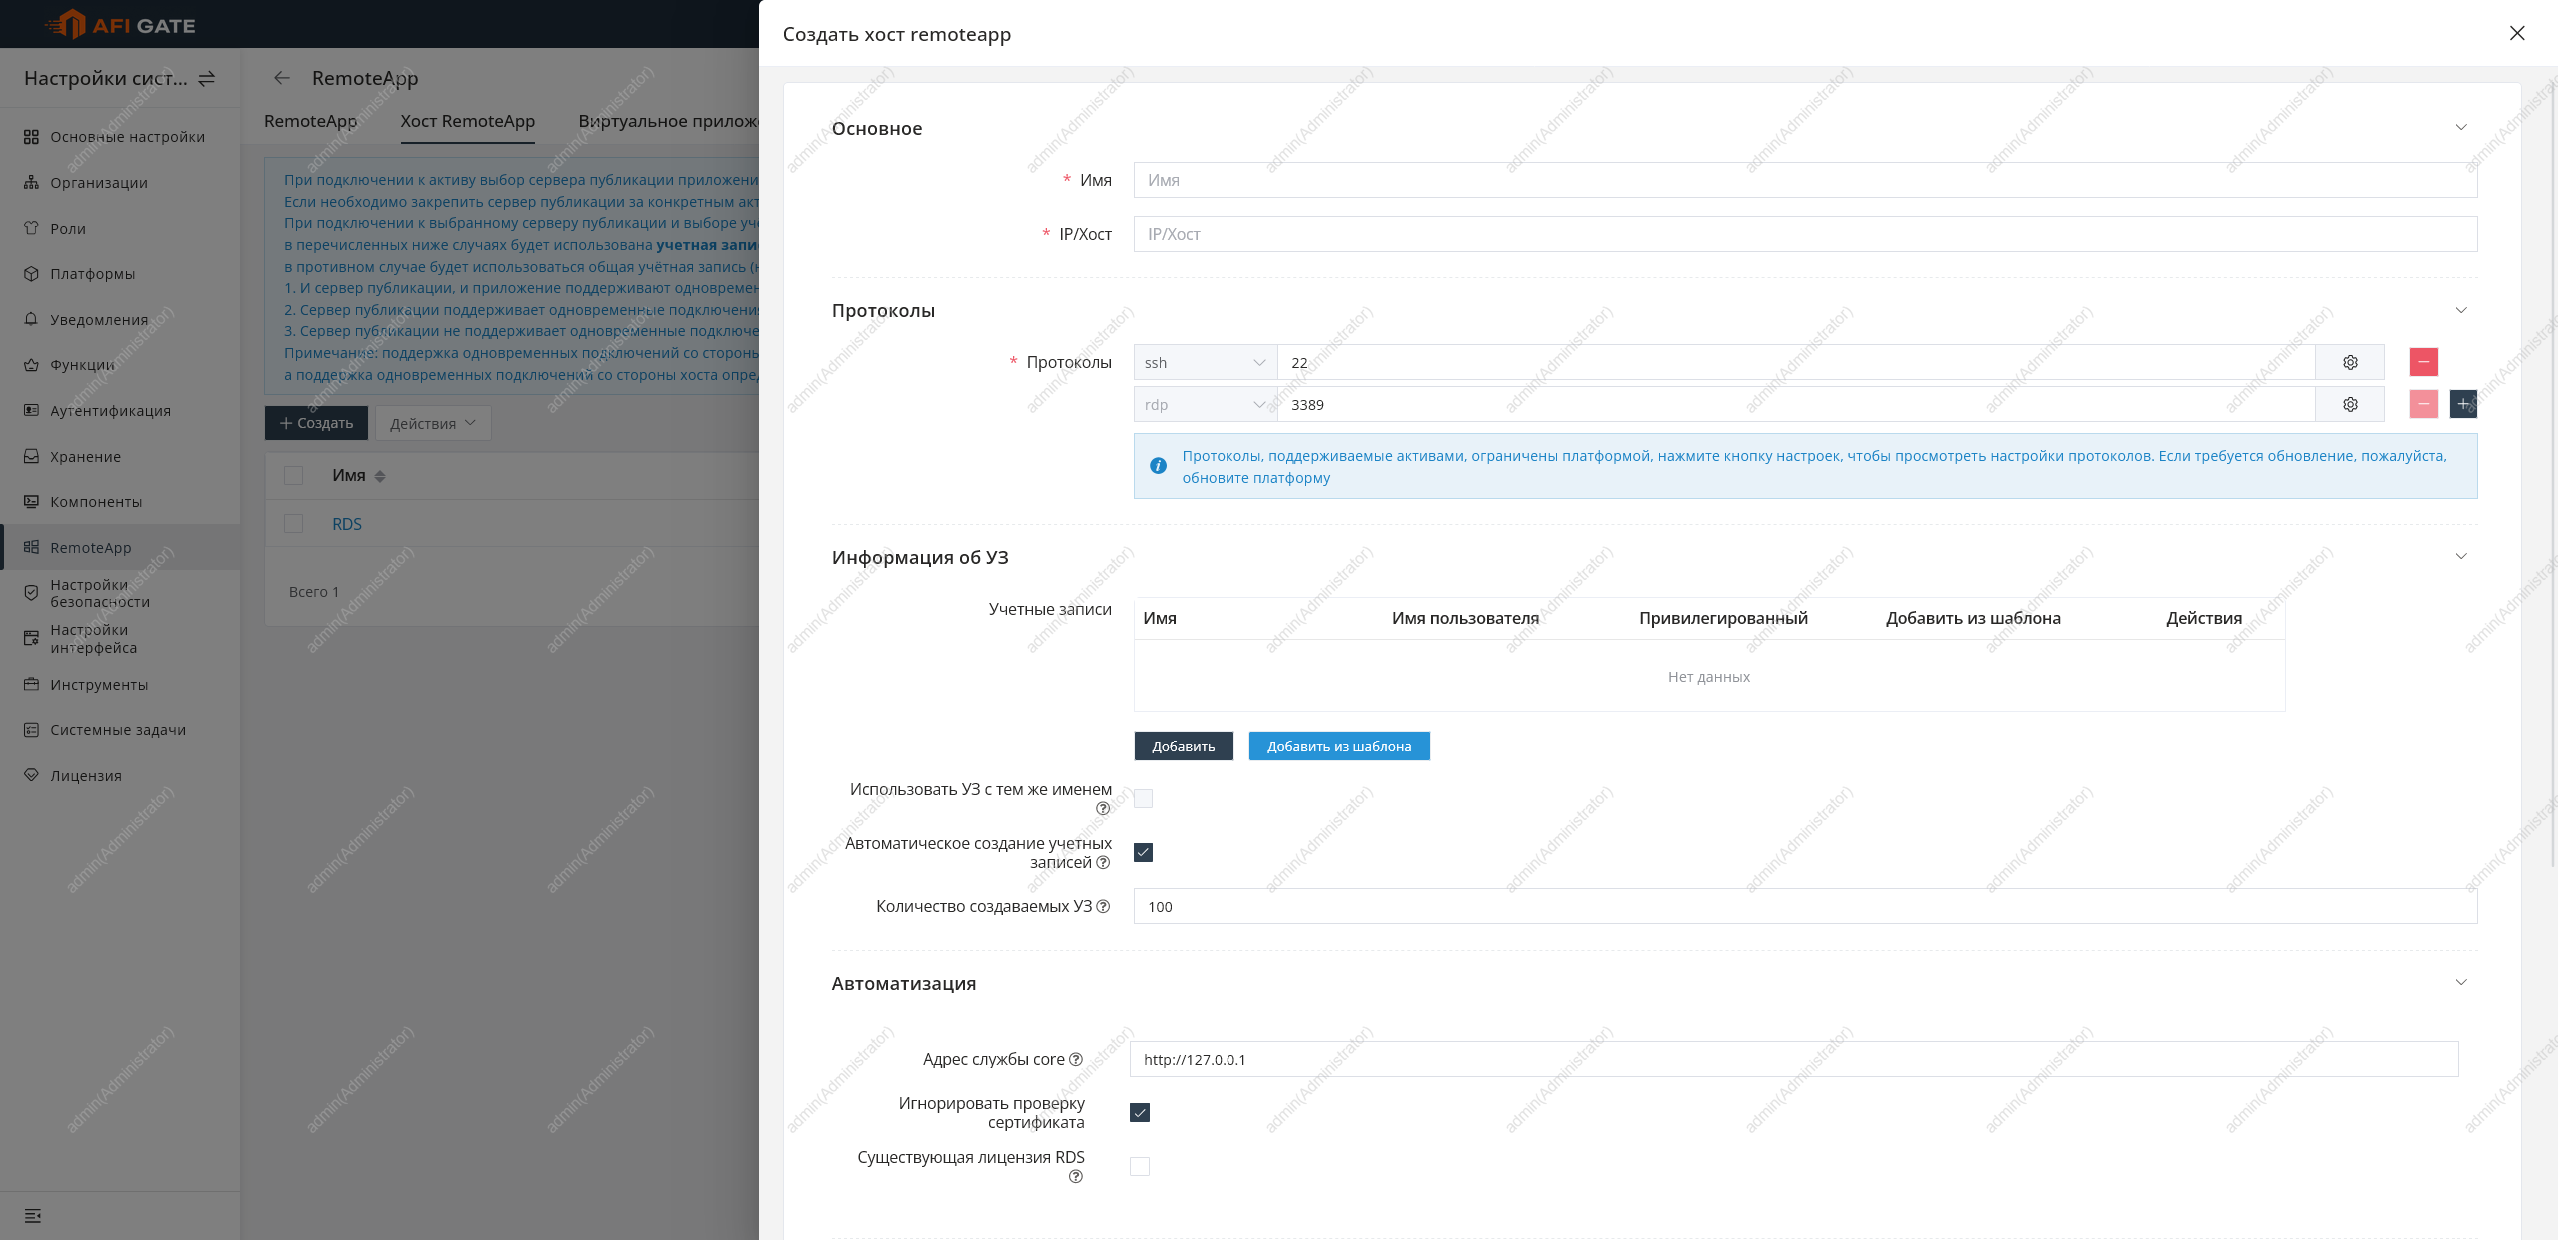Open settings gear for ssh protocol
2559x1240 pixels.
2350,362
